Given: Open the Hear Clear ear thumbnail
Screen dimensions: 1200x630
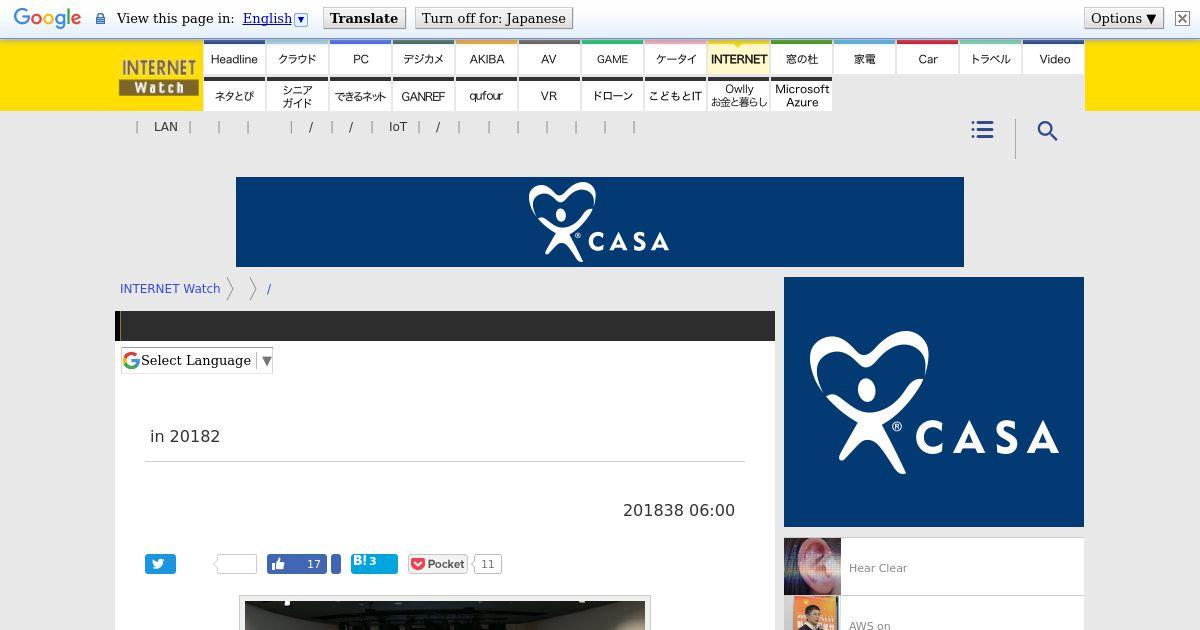Looking at the screenshot, I should (812, 567).
